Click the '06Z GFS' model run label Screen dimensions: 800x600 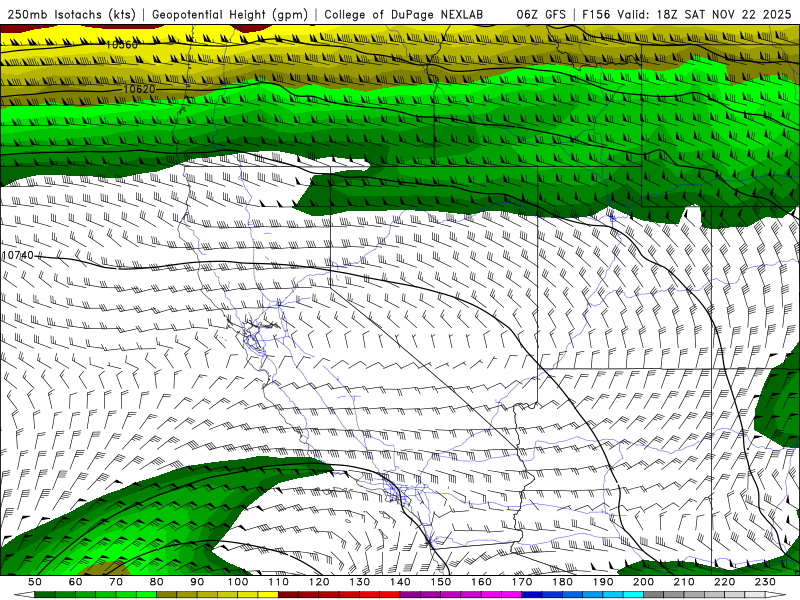pyautogui.click(x=541, y=15)
